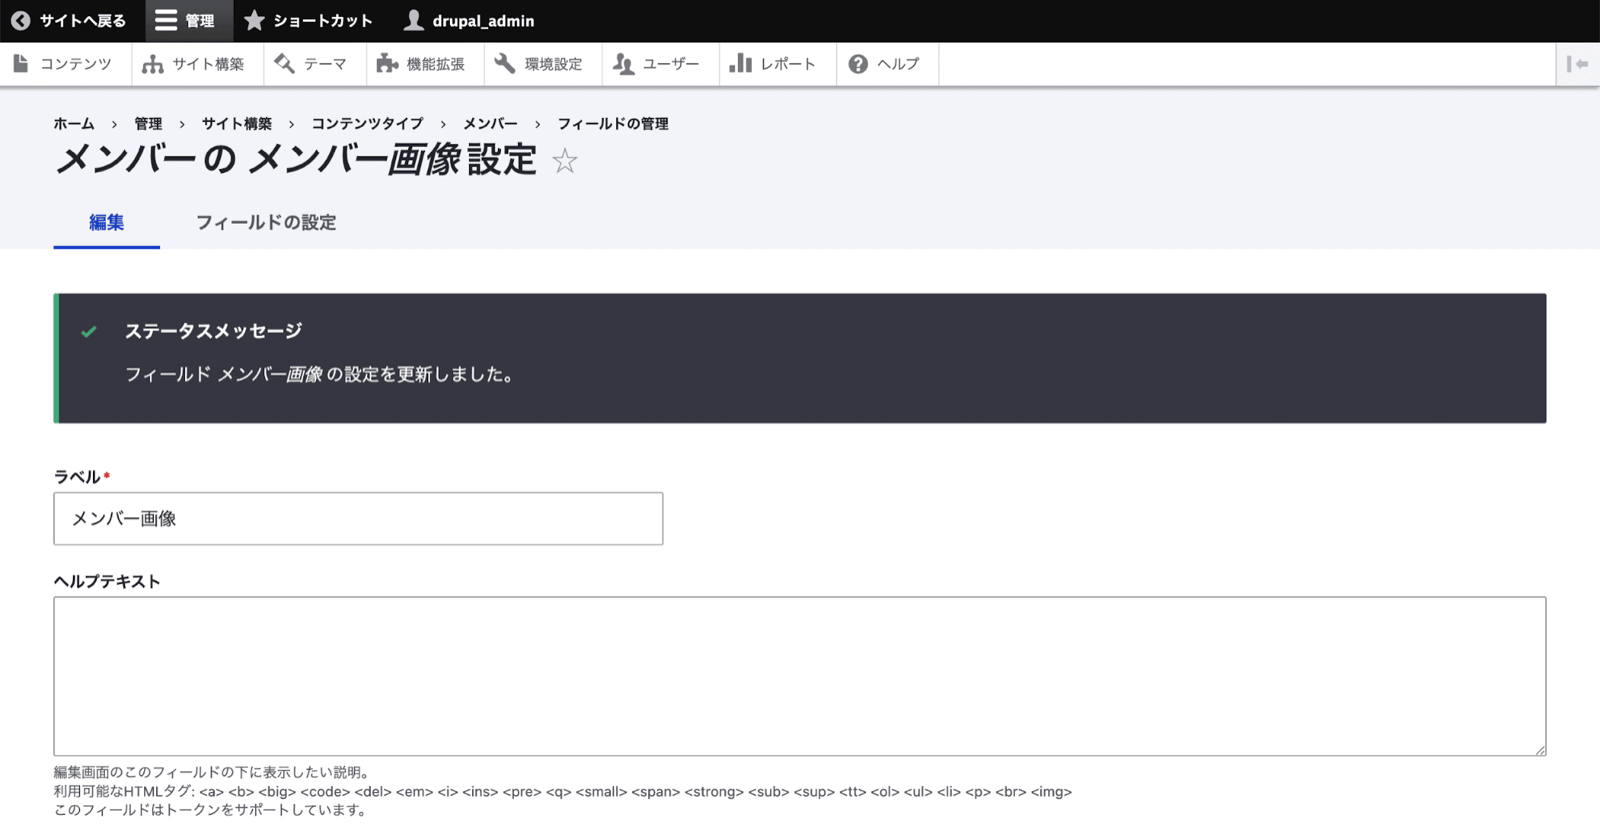Click the star icon for ショートカット
Image resolution: width=1600 pixels, height=834 pixels.
(254, 20)
